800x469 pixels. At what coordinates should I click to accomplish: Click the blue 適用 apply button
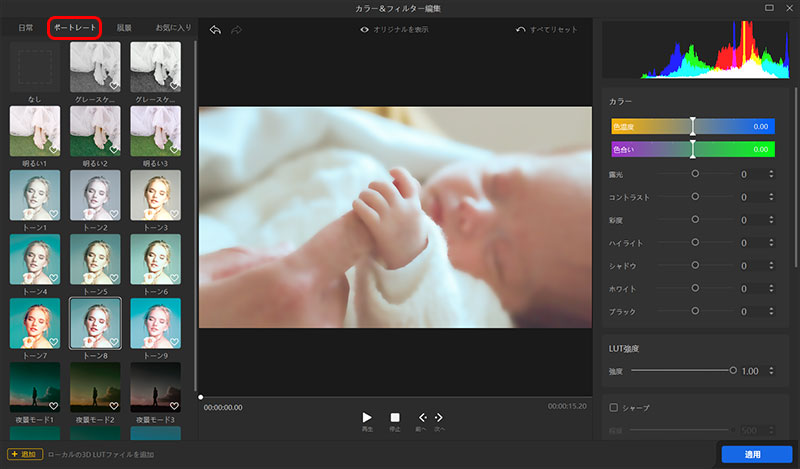tap(757, 454)
